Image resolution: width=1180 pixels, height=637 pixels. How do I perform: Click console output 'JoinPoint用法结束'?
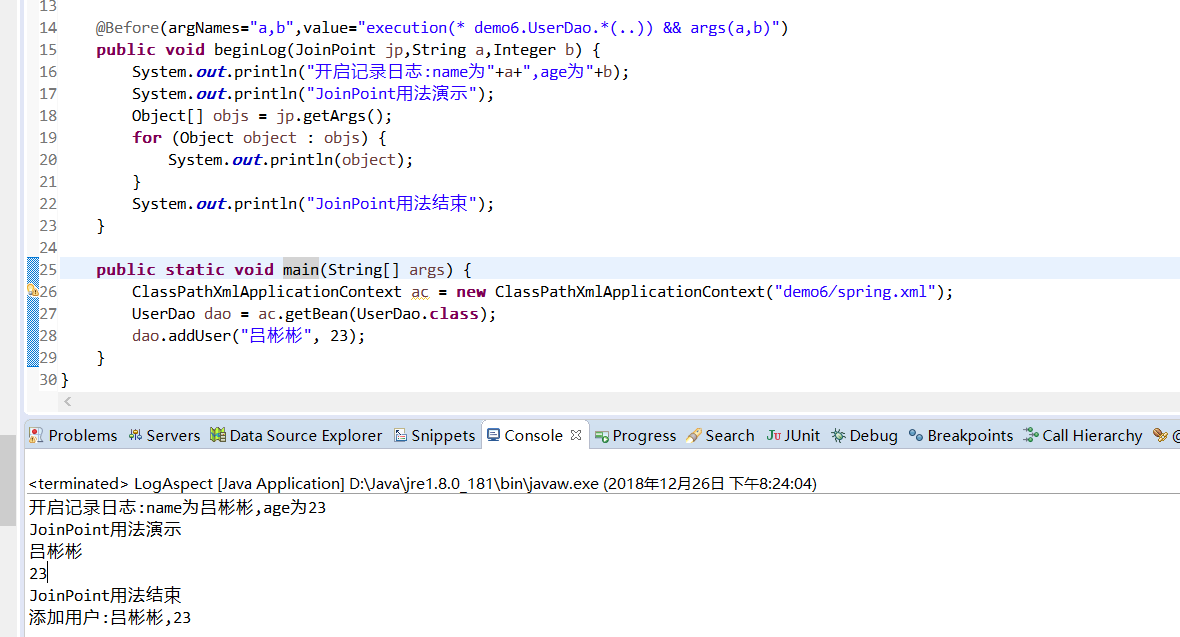click(105, 596)
